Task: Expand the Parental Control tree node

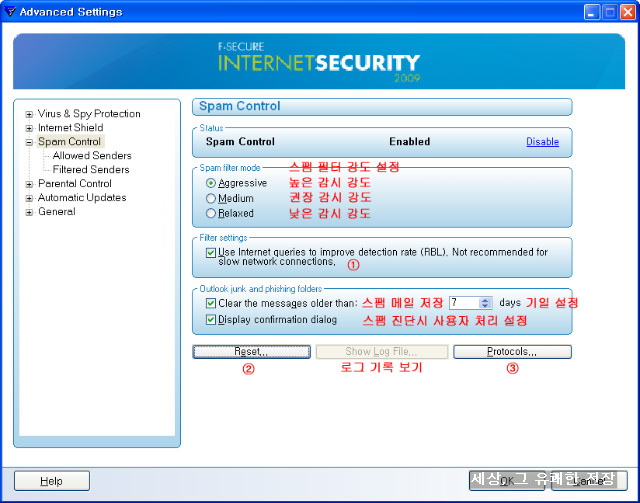Action: point(29,185)
